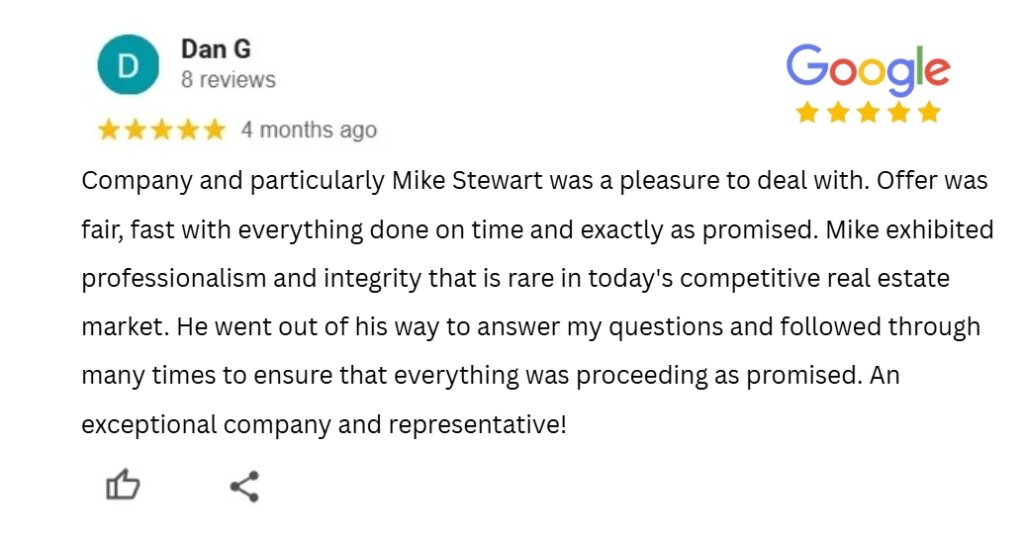1024x537 pixels.
Task: Click the Google logo
Action: click(x=867, y=69)
